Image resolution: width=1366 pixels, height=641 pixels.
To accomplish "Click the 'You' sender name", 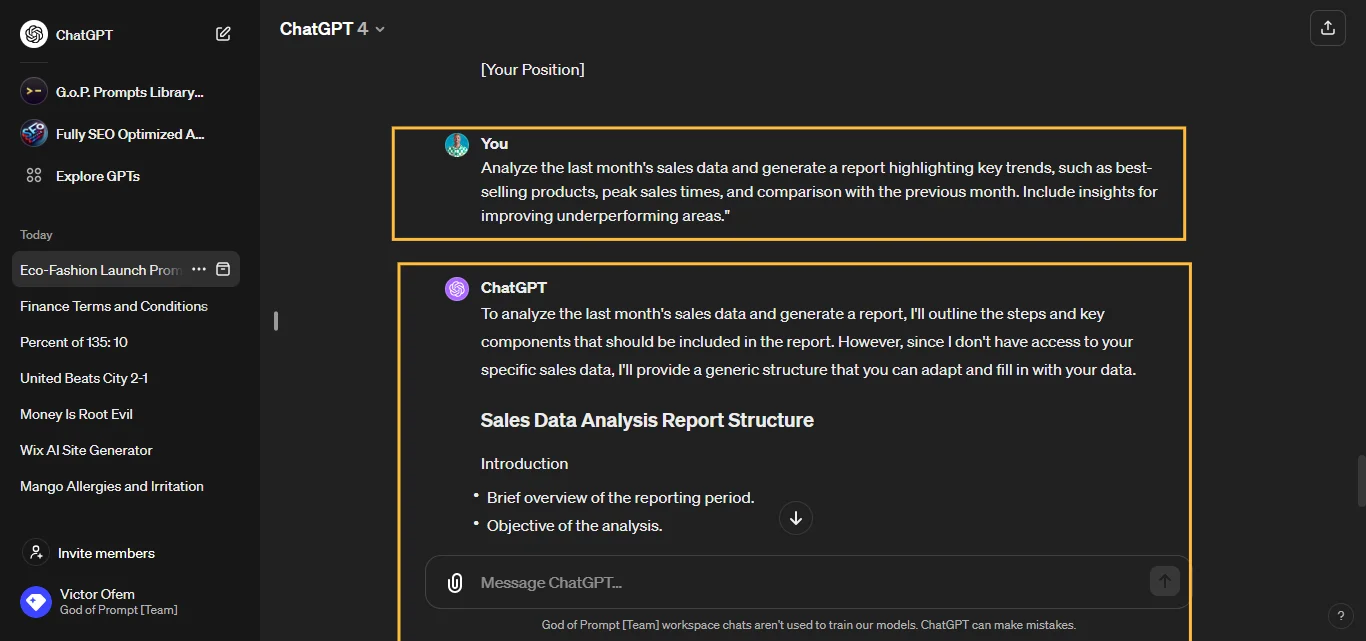I will pos(494,144).
